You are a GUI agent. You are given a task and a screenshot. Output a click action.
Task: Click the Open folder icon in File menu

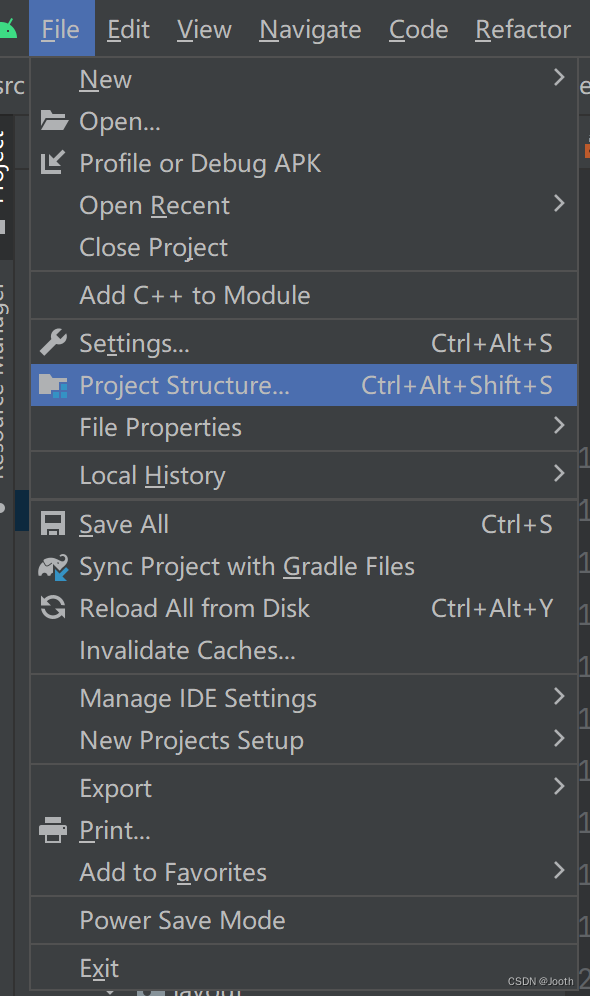tap(52, 121)
